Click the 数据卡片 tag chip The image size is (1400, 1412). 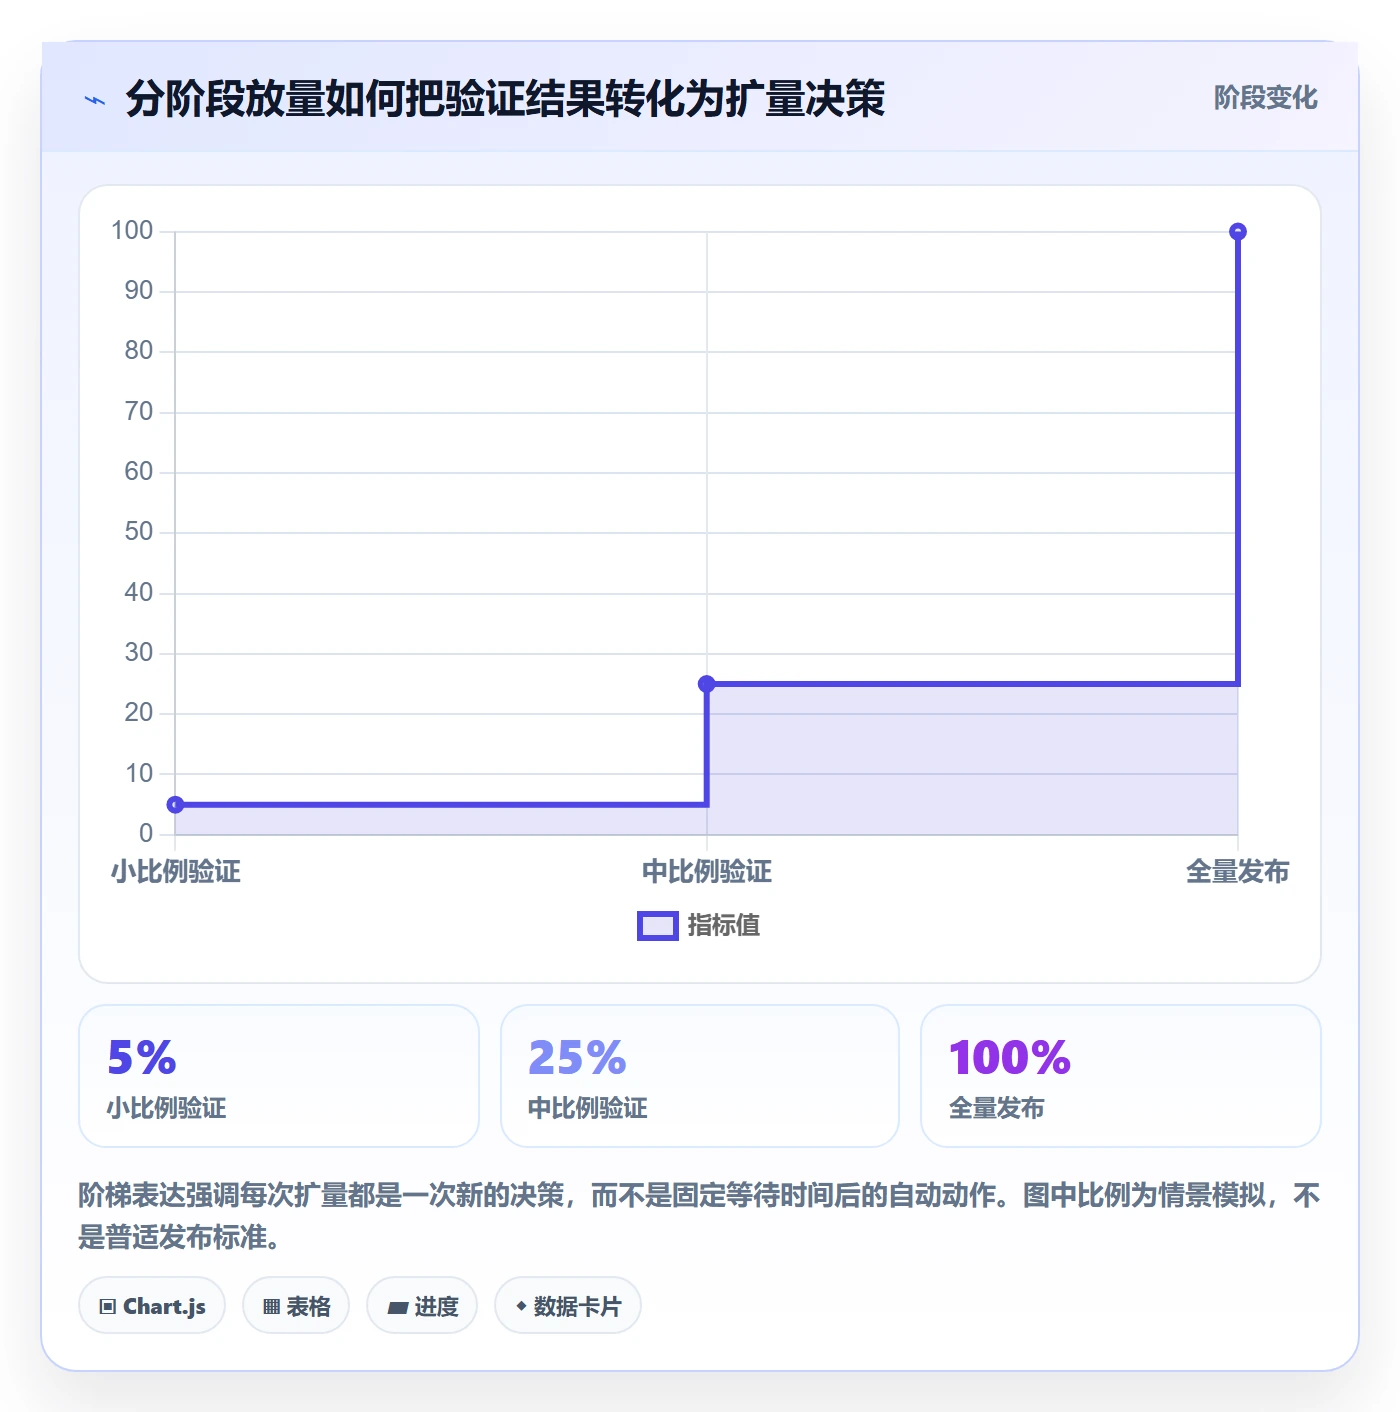(x=568, y=1306)
